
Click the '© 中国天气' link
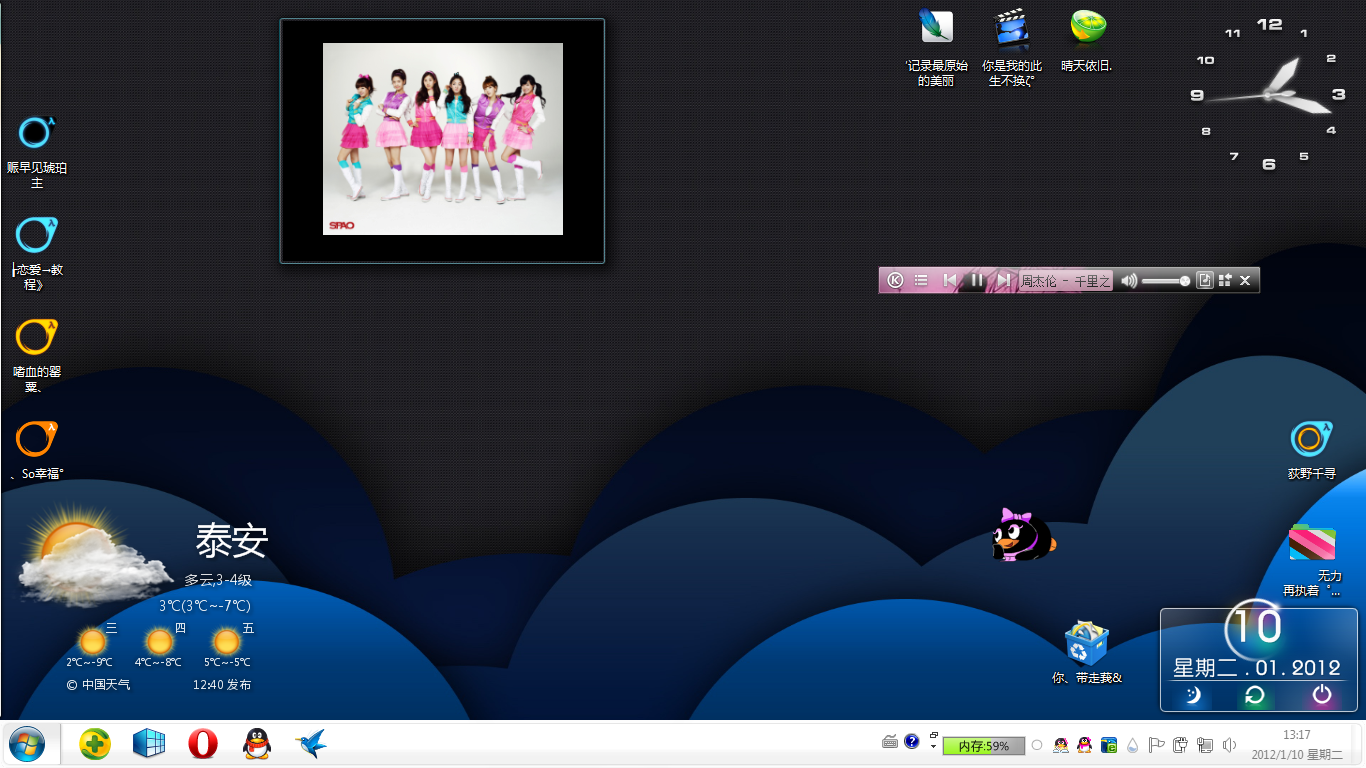[98, 685]
